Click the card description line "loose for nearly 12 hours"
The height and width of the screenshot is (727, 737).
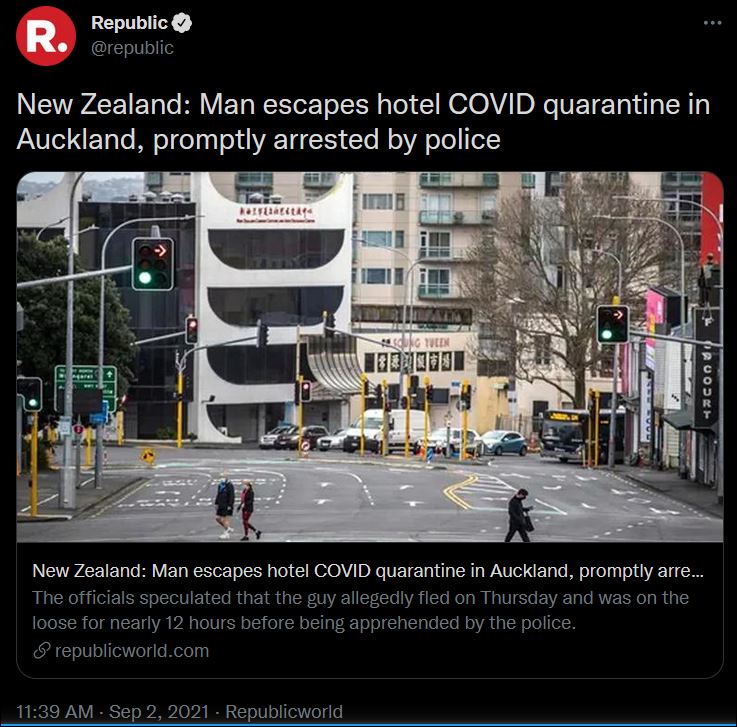304,623
